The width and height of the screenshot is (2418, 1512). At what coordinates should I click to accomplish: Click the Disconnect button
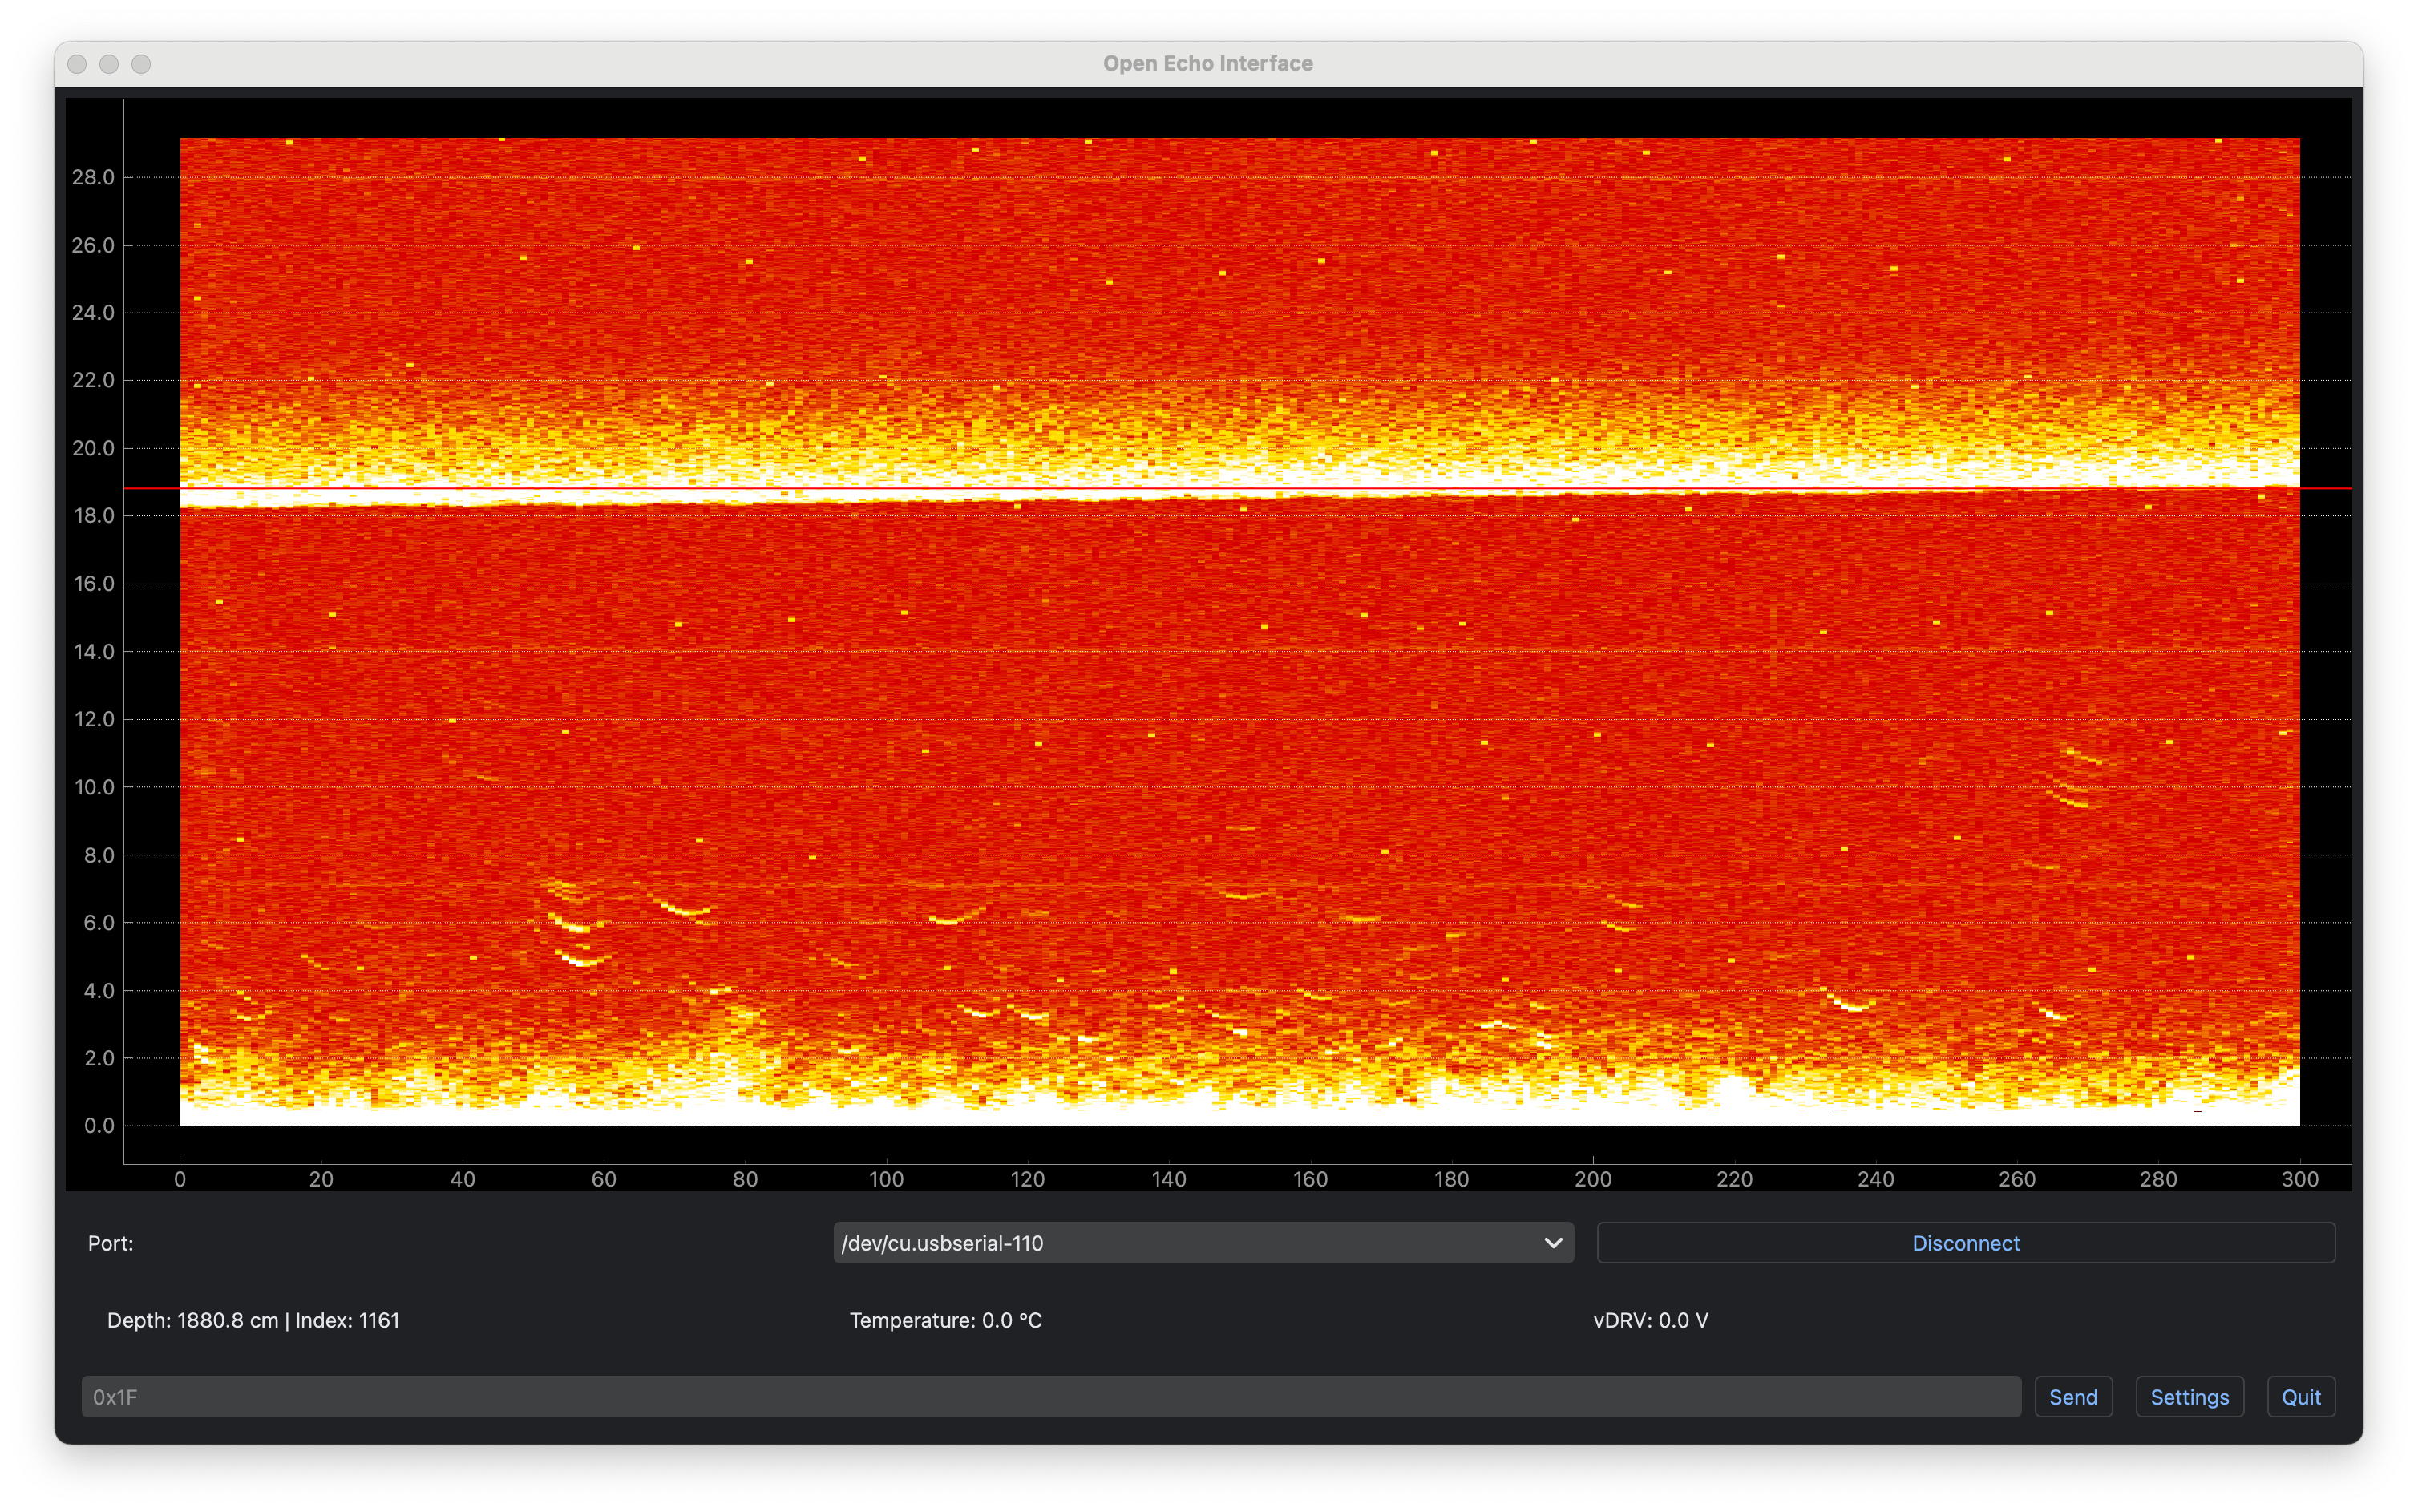(1965, 1243)
